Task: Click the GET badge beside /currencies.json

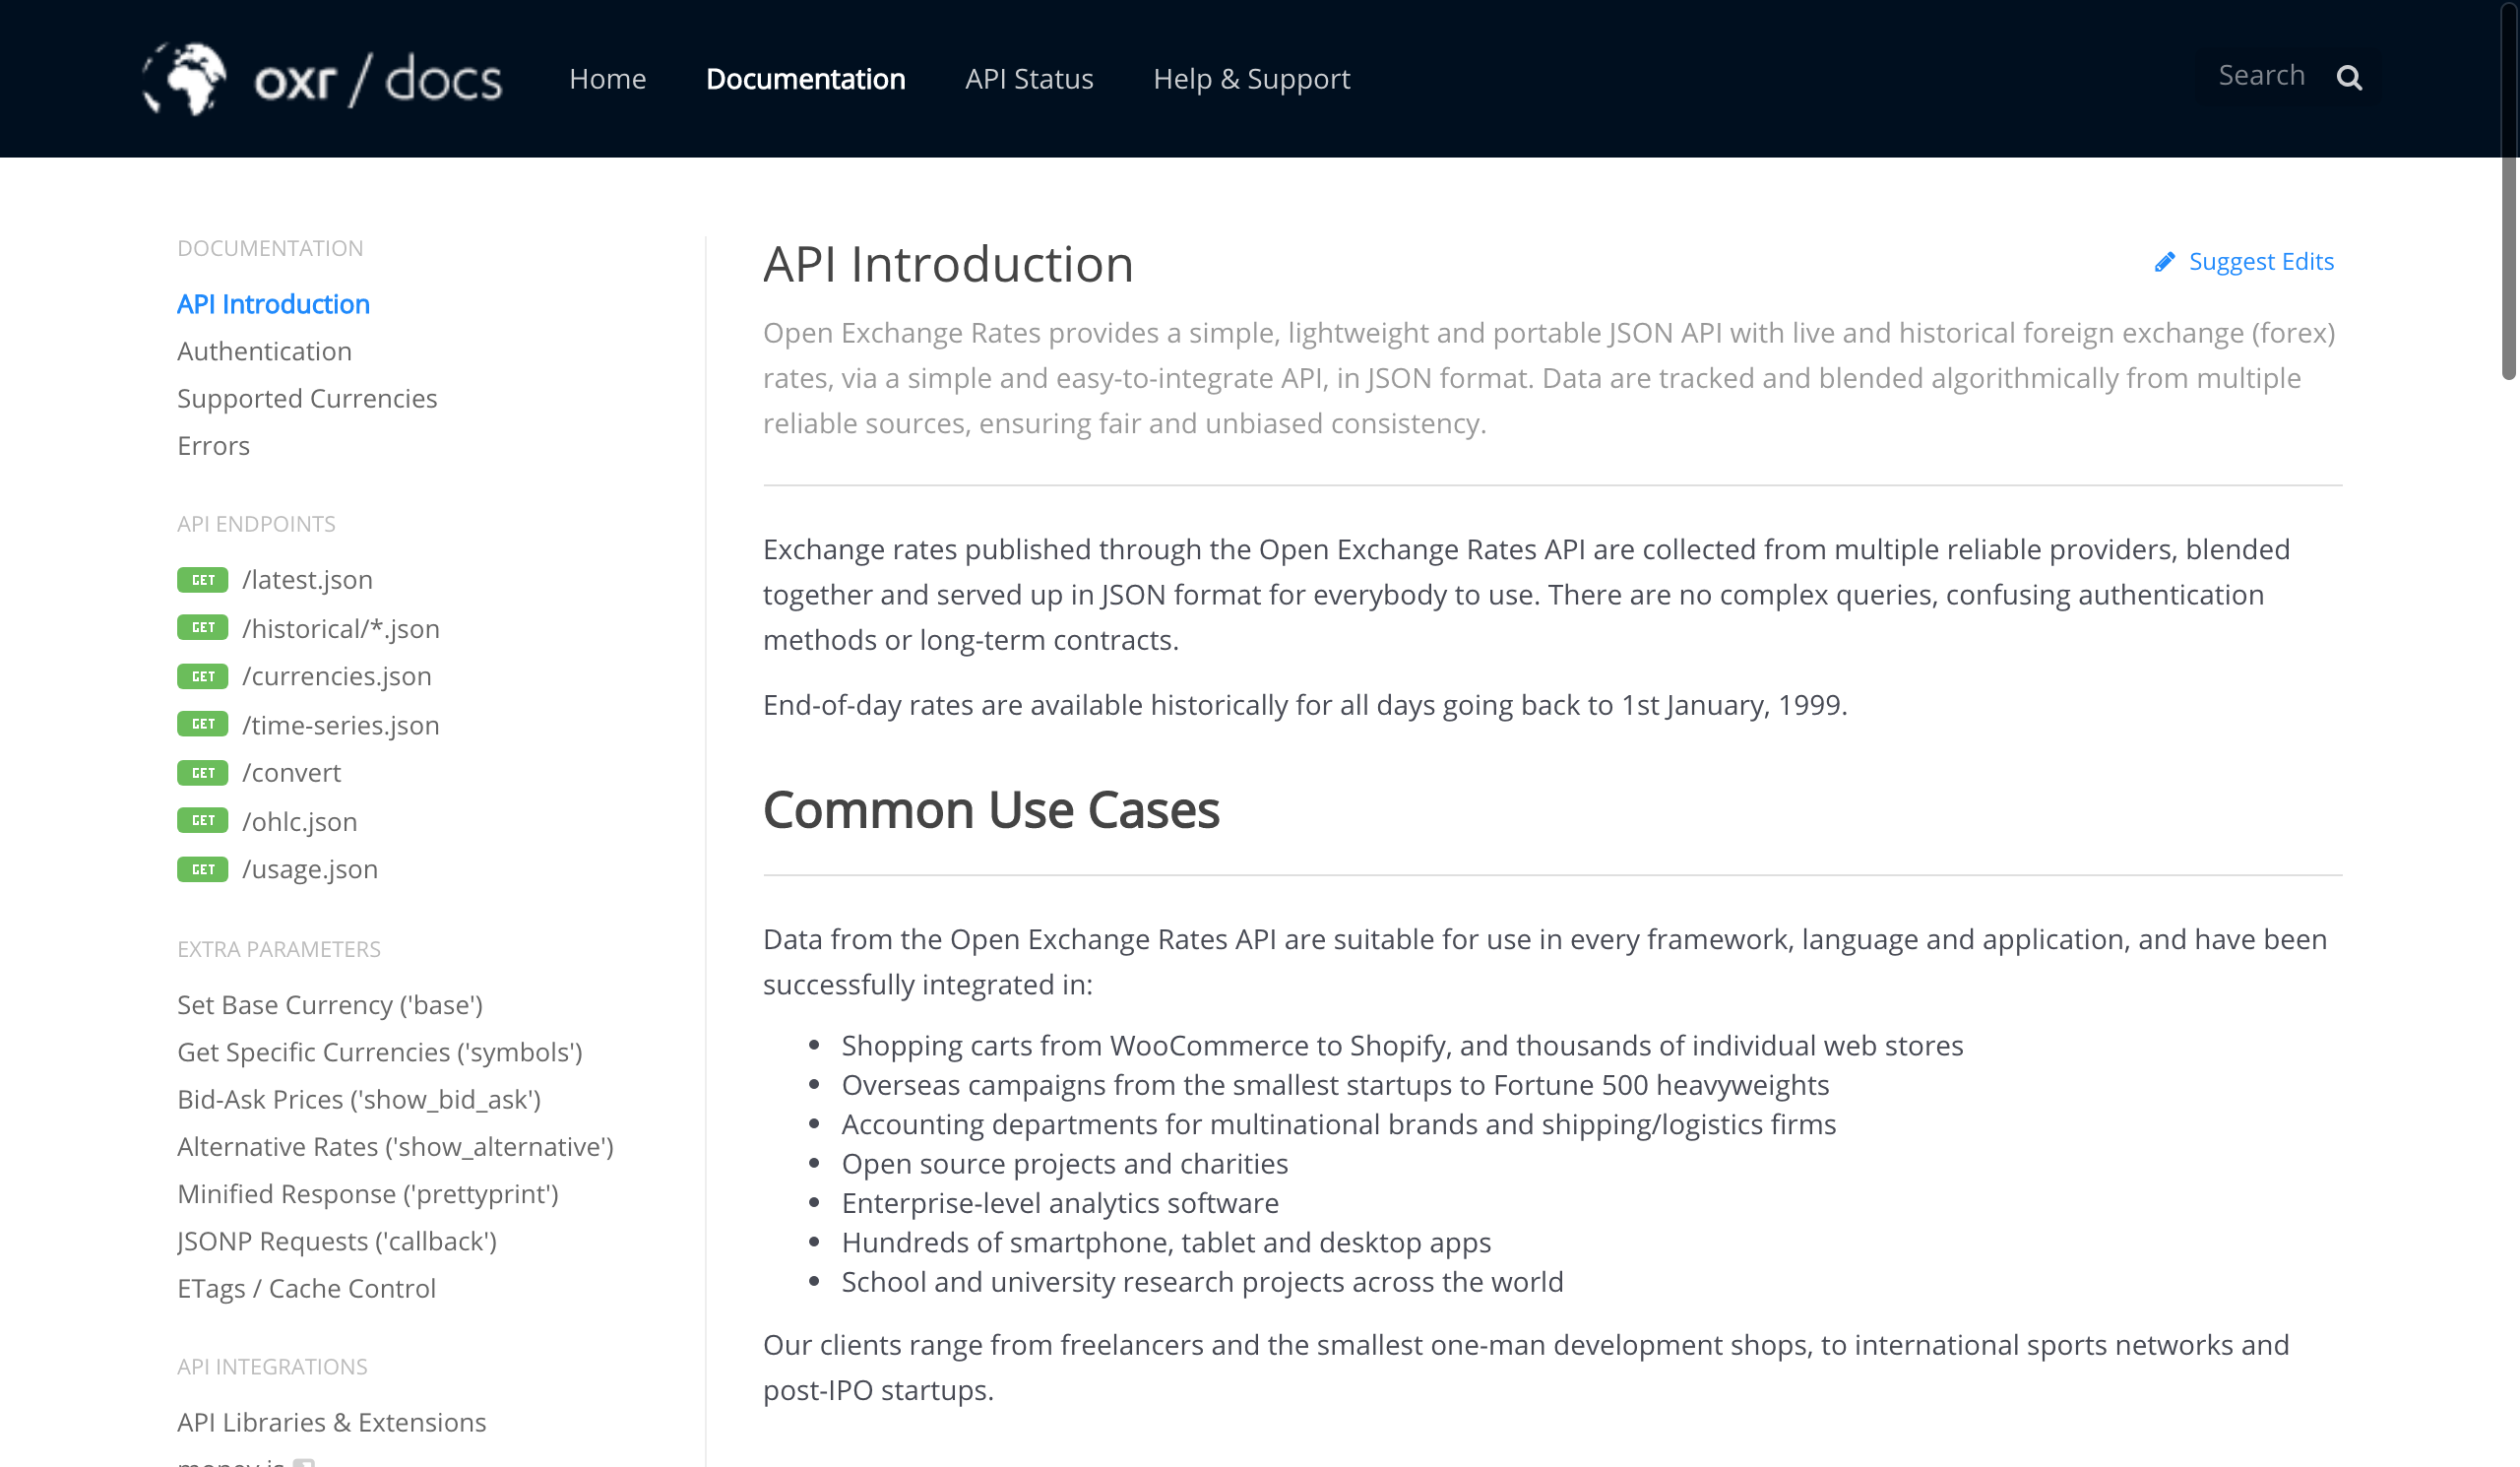Action: (203, 677)
